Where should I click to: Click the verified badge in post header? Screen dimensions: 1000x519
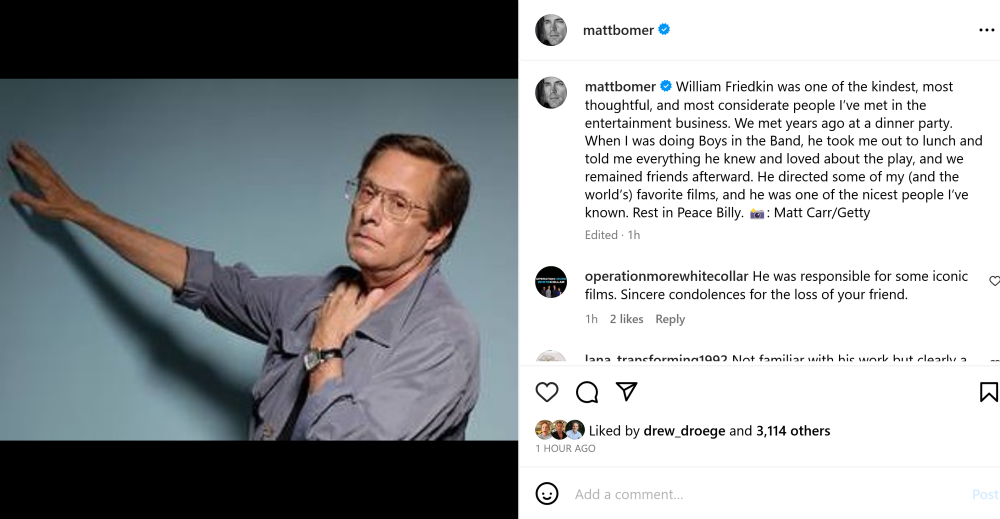coord(665,30)
